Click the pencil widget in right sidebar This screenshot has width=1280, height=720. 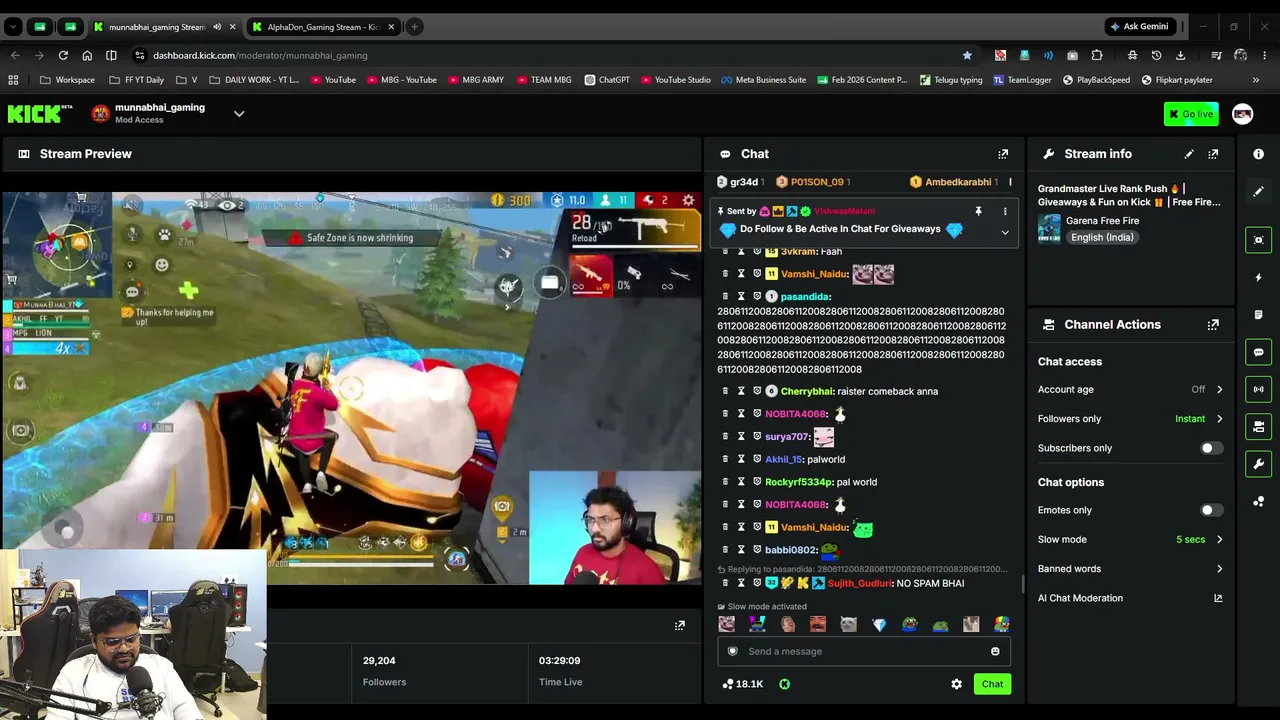click(1258, 191)
